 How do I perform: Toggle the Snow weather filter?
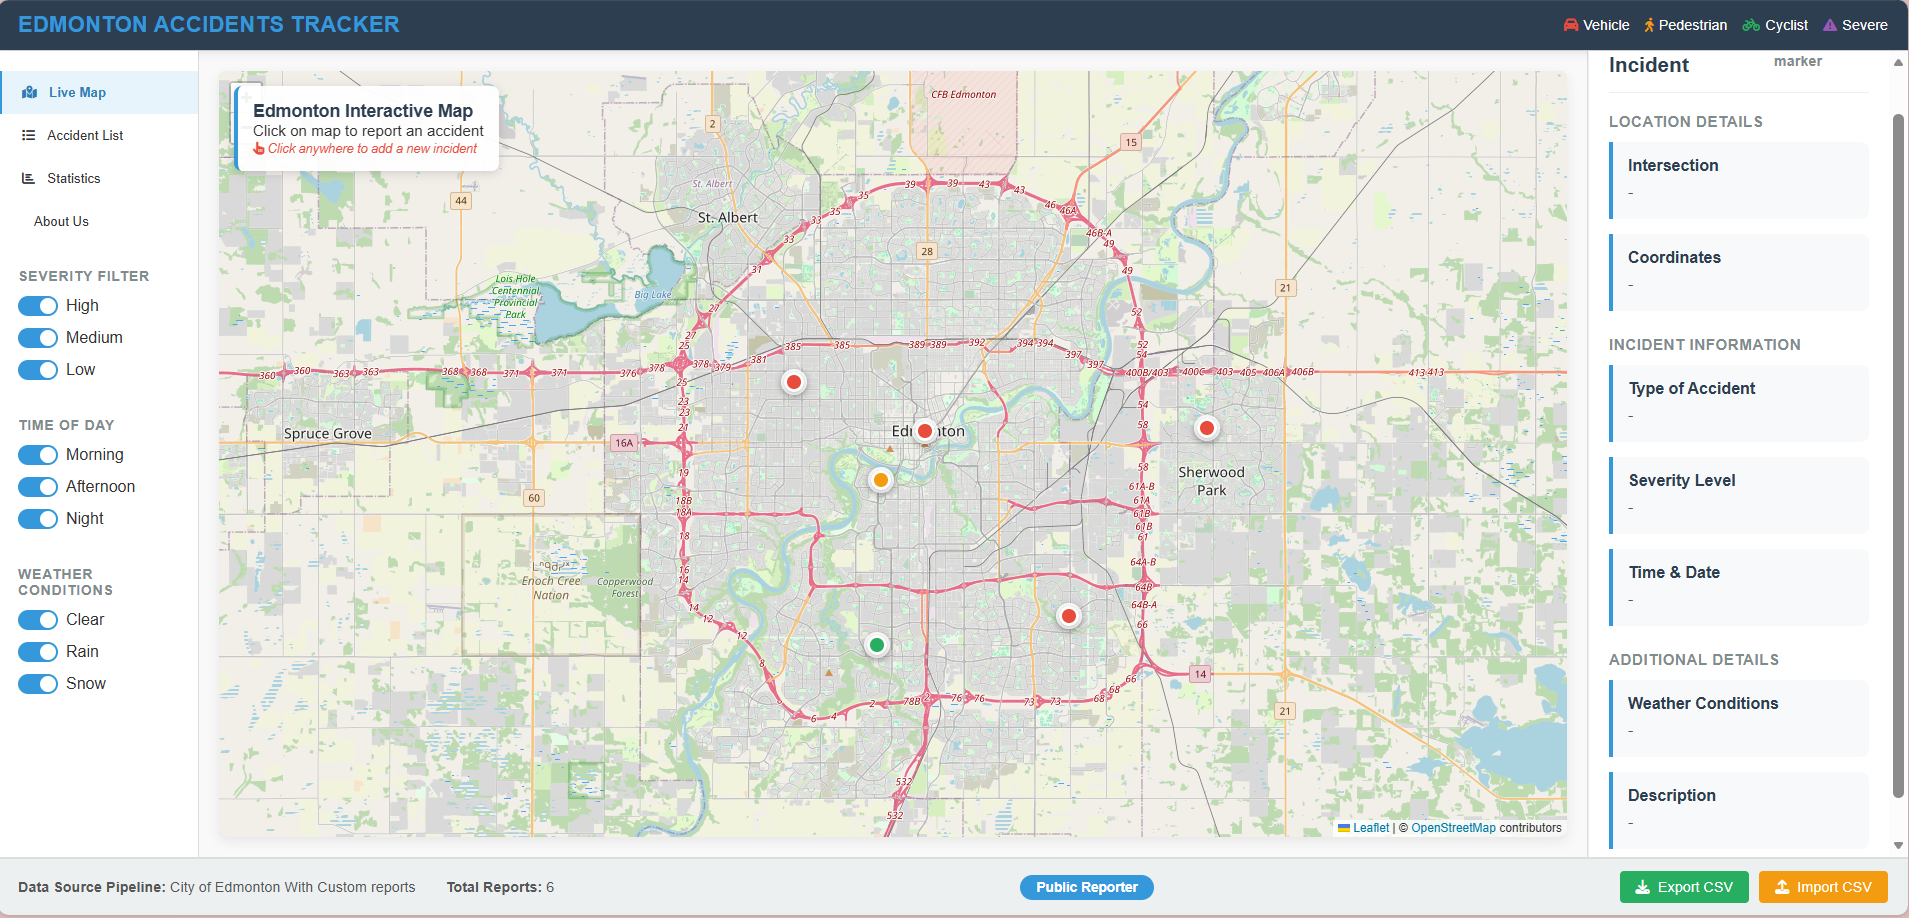pos(38,684)
